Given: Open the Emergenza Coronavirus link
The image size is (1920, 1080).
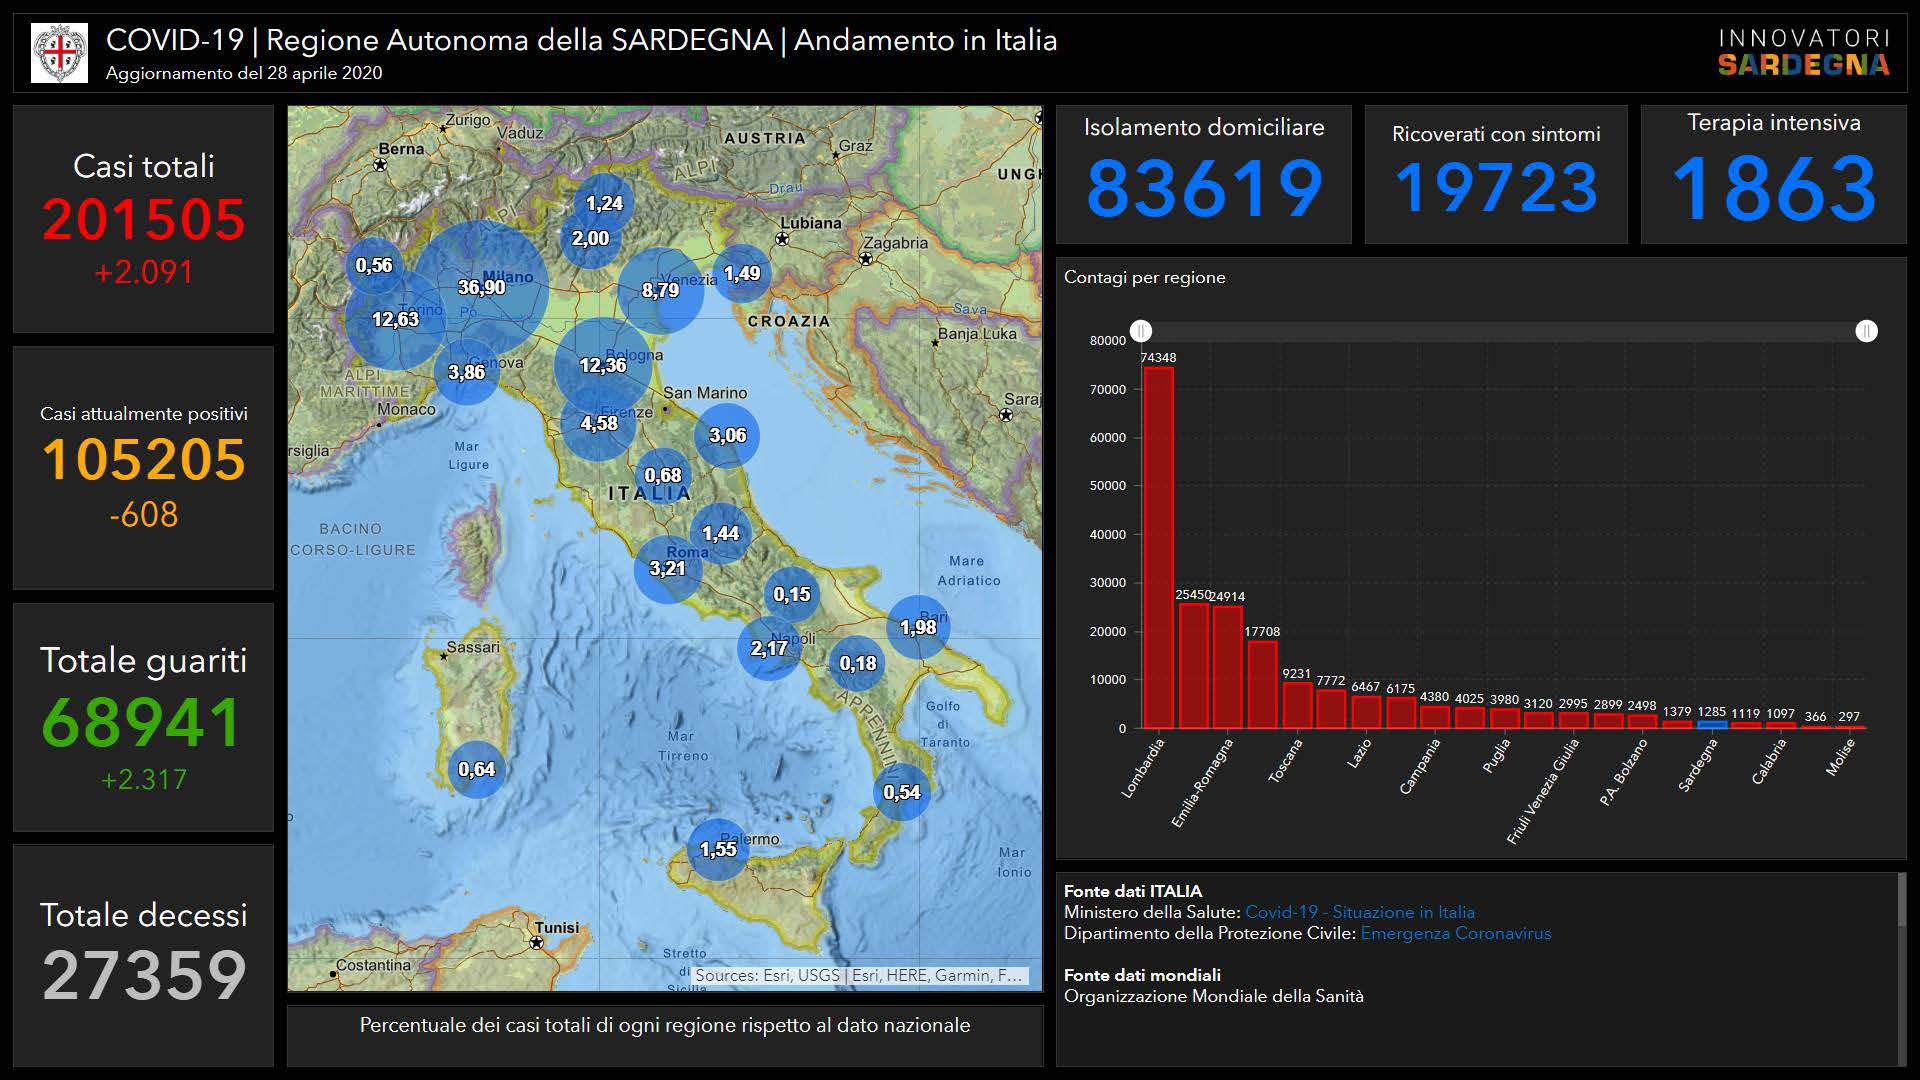Looking at the screenshot, I should (x=1455, y=933).
